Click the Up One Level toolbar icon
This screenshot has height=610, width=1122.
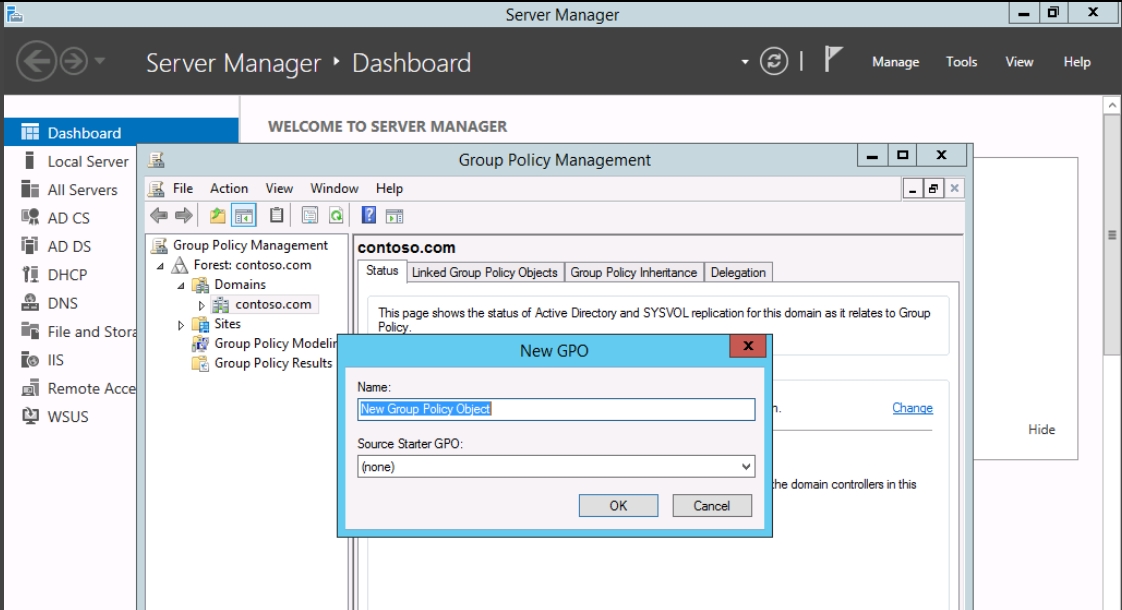tap(218, 215)
